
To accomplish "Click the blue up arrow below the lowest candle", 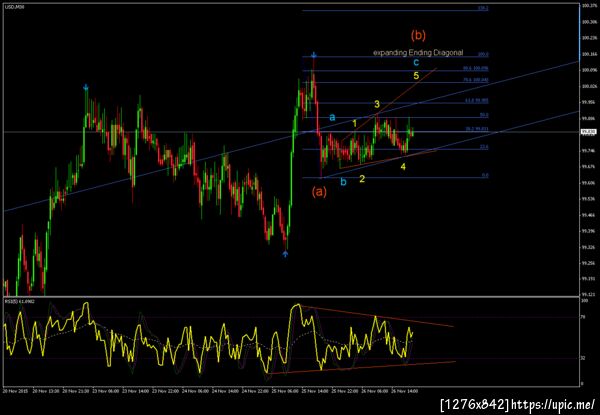I will click(x=285, y=254).
